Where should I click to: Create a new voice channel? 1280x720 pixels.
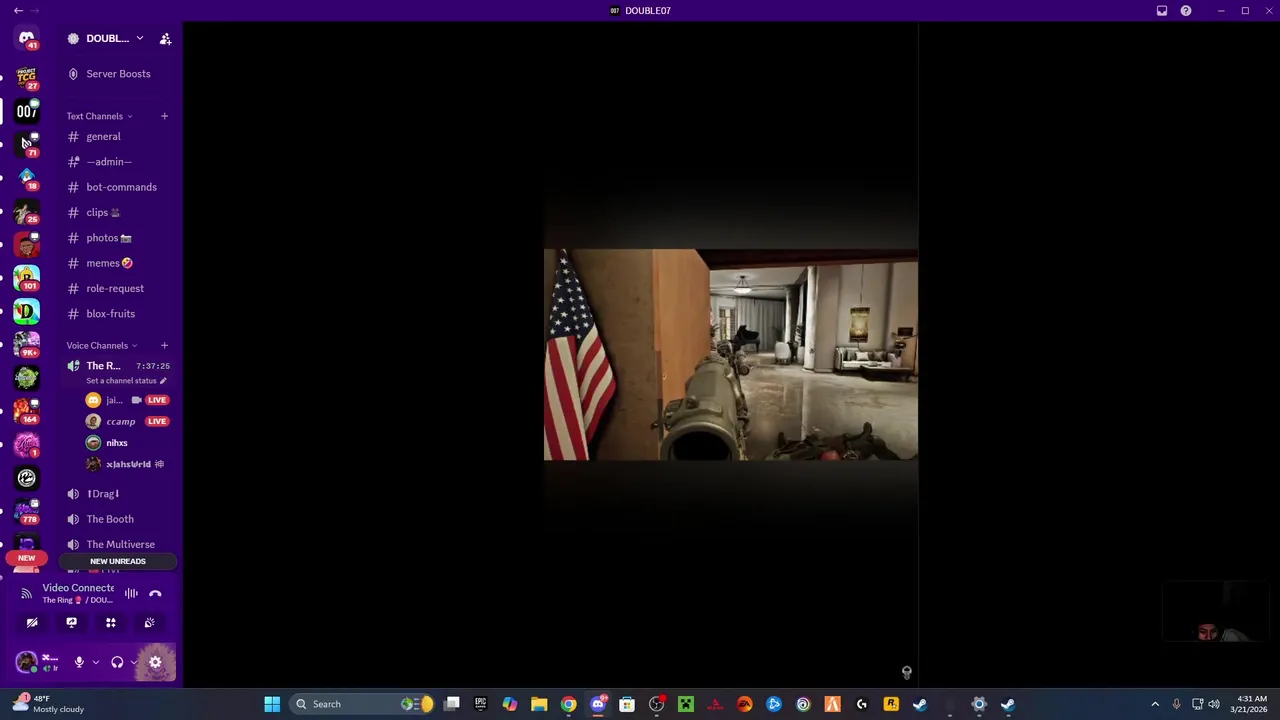(x=164, y=346)
